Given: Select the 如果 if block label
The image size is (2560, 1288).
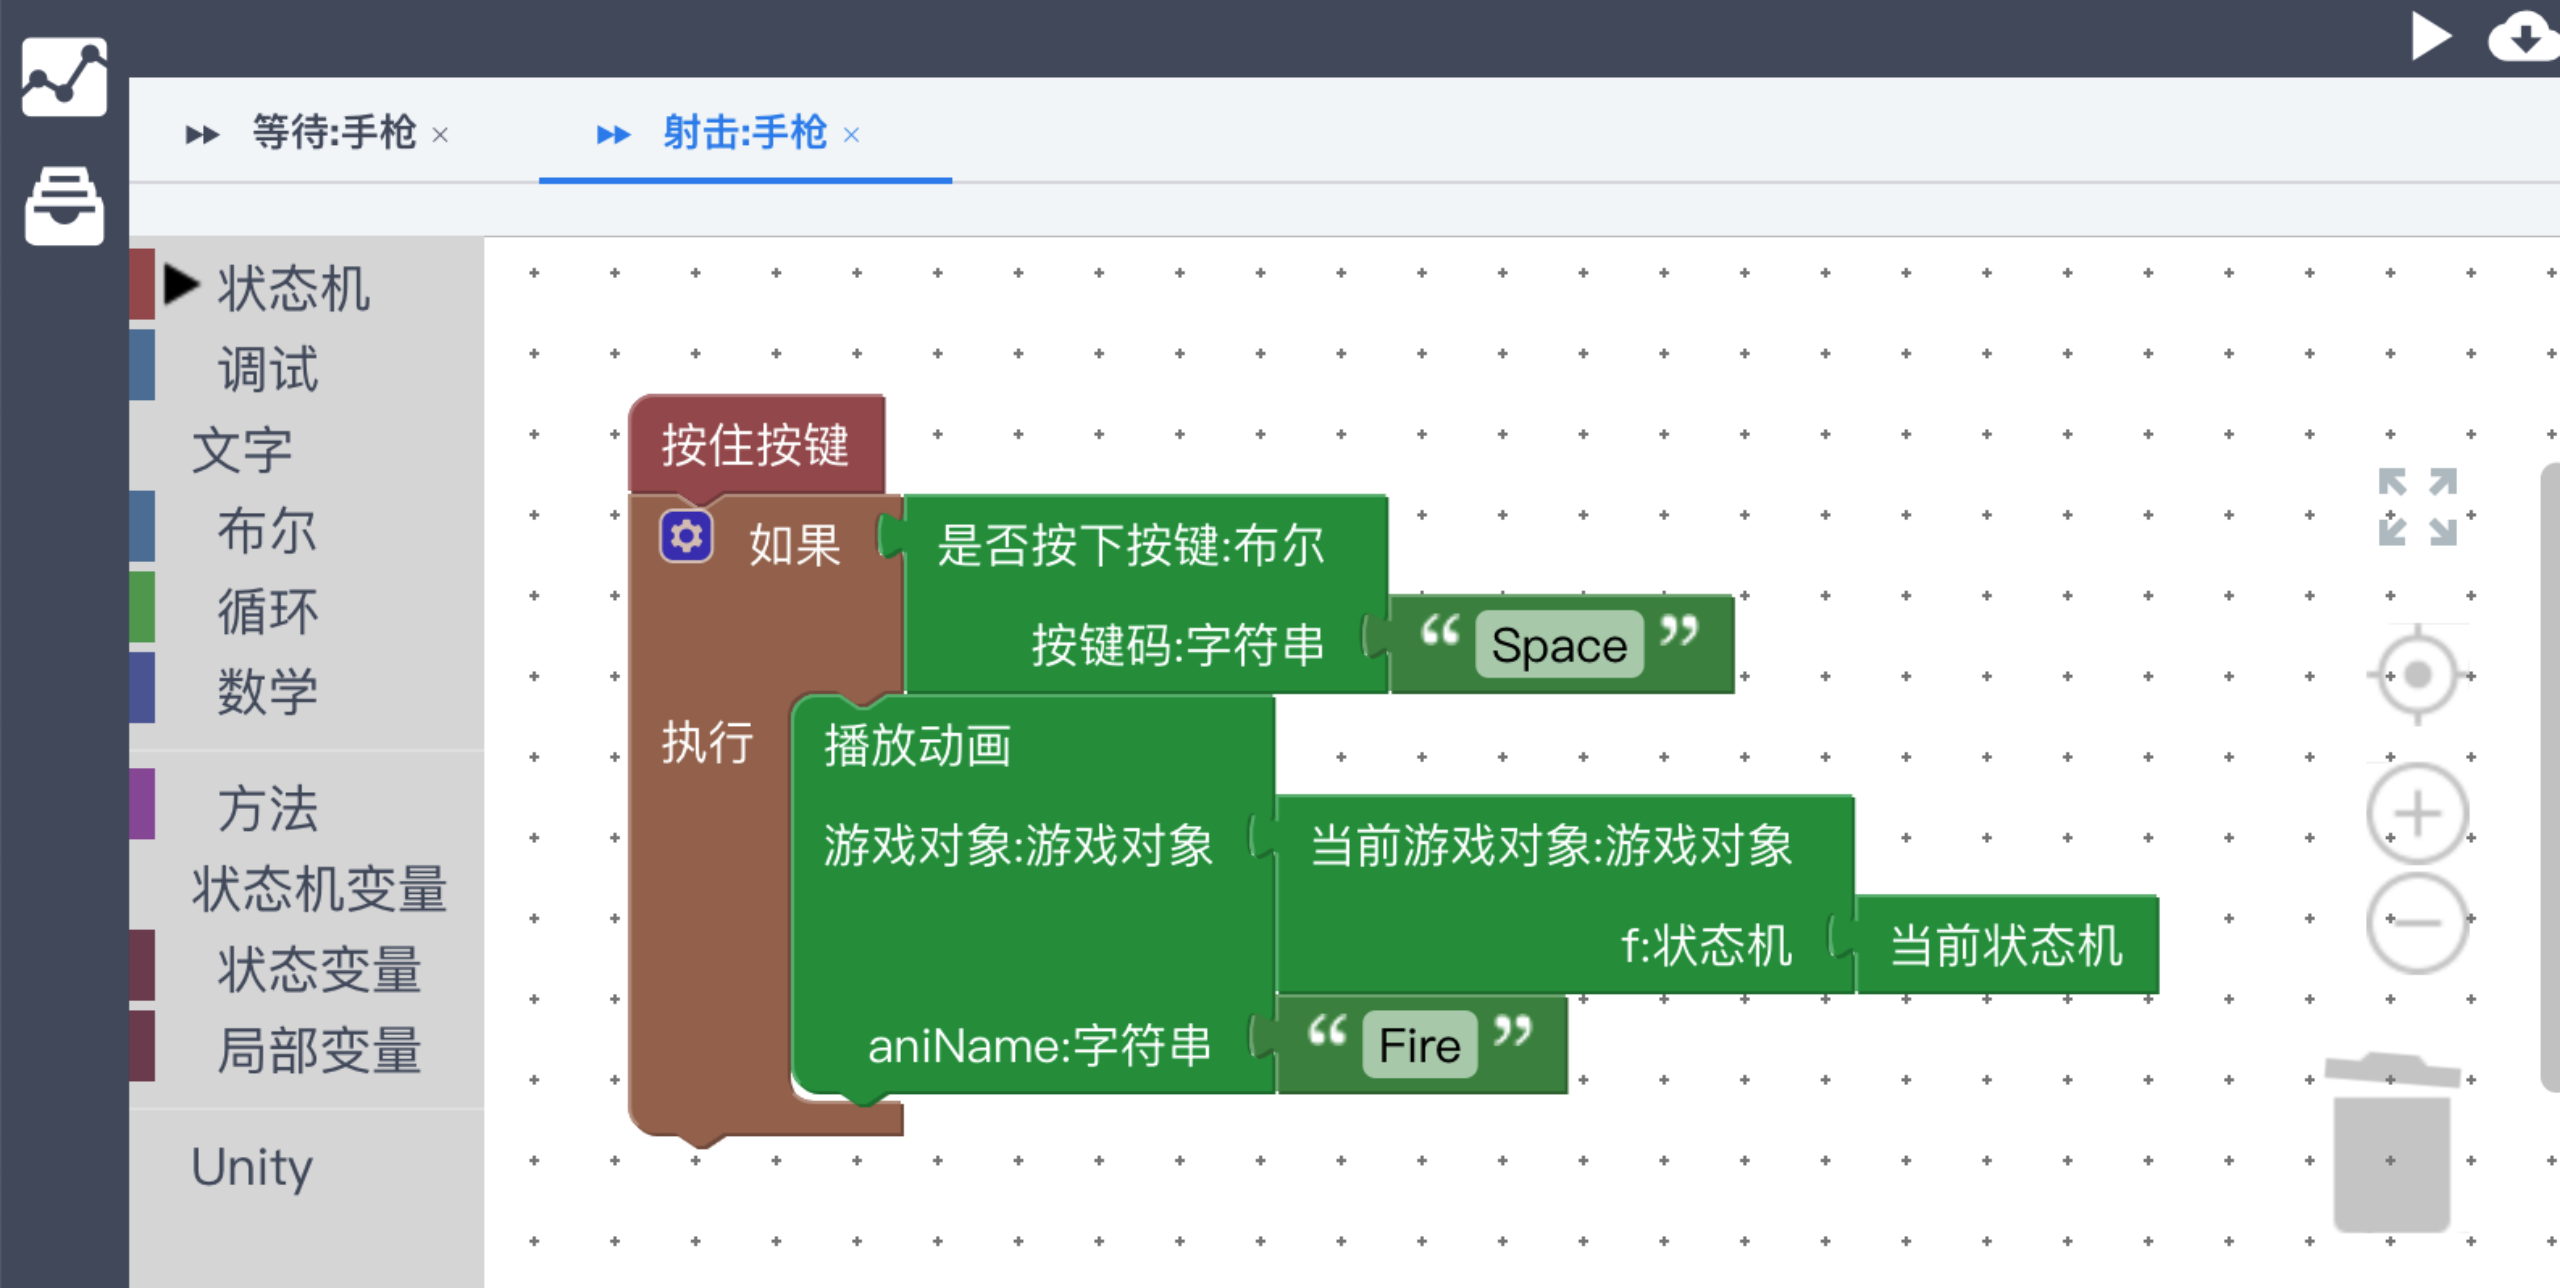Looking at the screenshot, I should coord(795,546).
